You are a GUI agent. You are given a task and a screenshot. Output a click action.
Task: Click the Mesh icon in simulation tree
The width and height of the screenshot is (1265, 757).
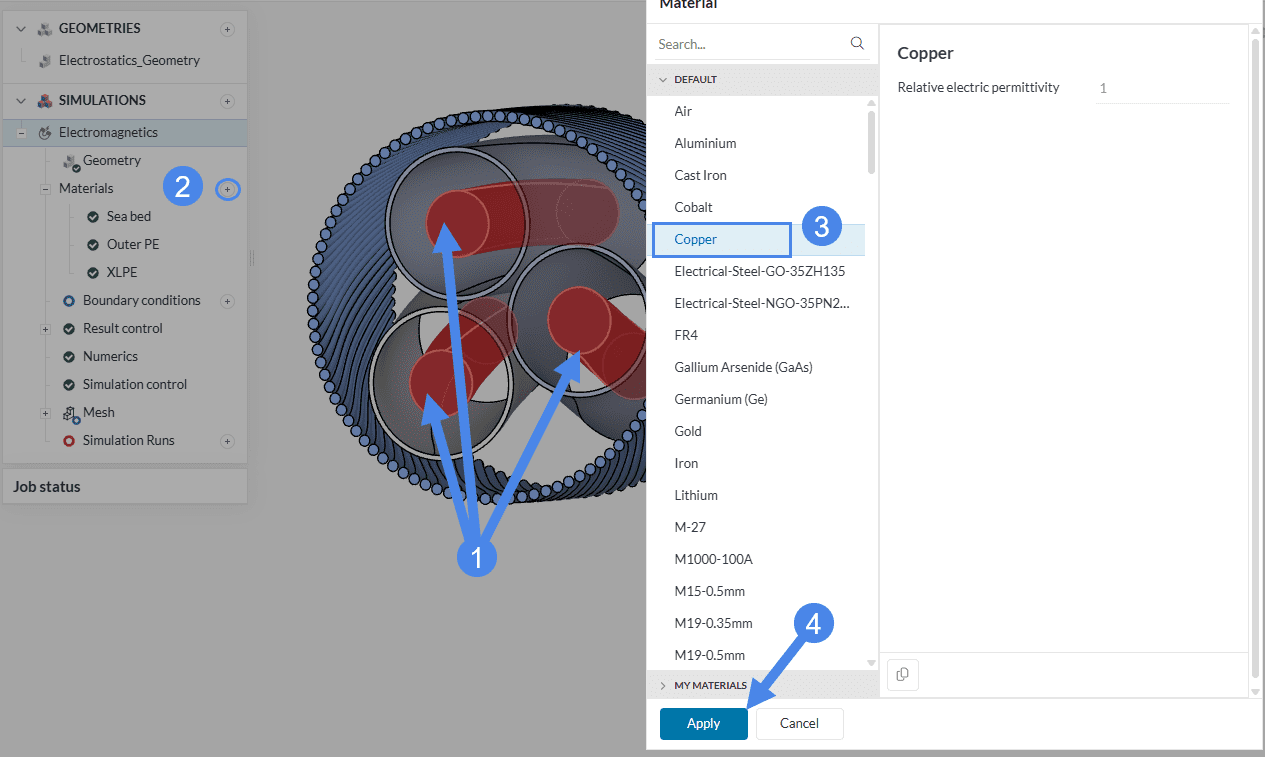(70, 413)
